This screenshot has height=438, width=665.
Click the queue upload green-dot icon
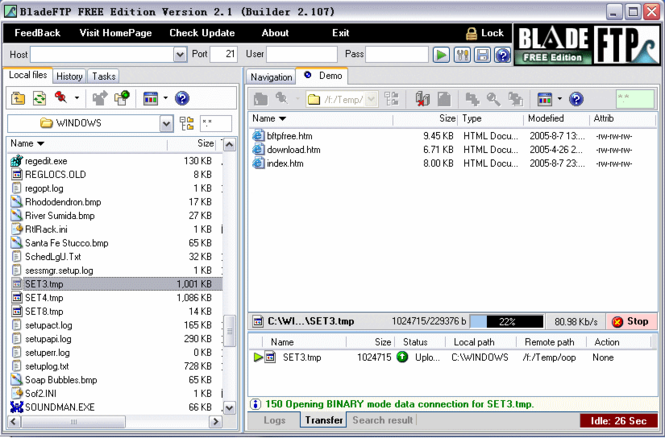[122, 98]
